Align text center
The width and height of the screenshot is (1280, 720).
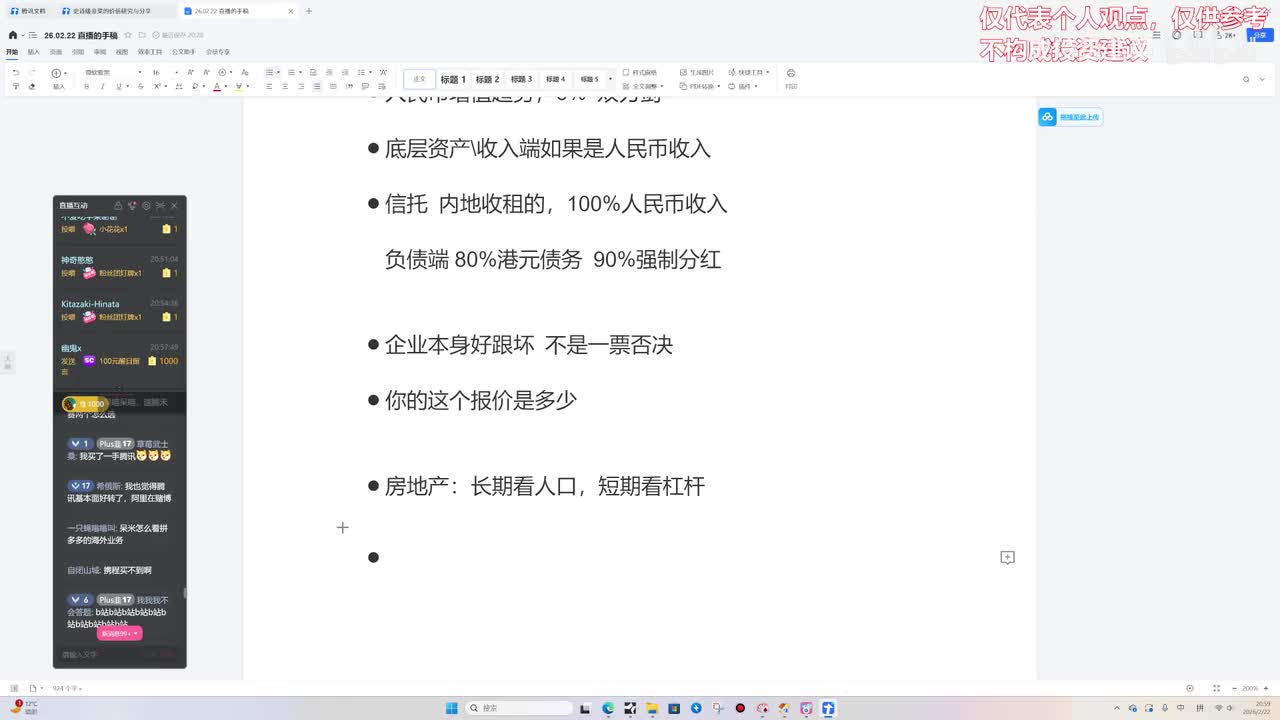(285, 86)
